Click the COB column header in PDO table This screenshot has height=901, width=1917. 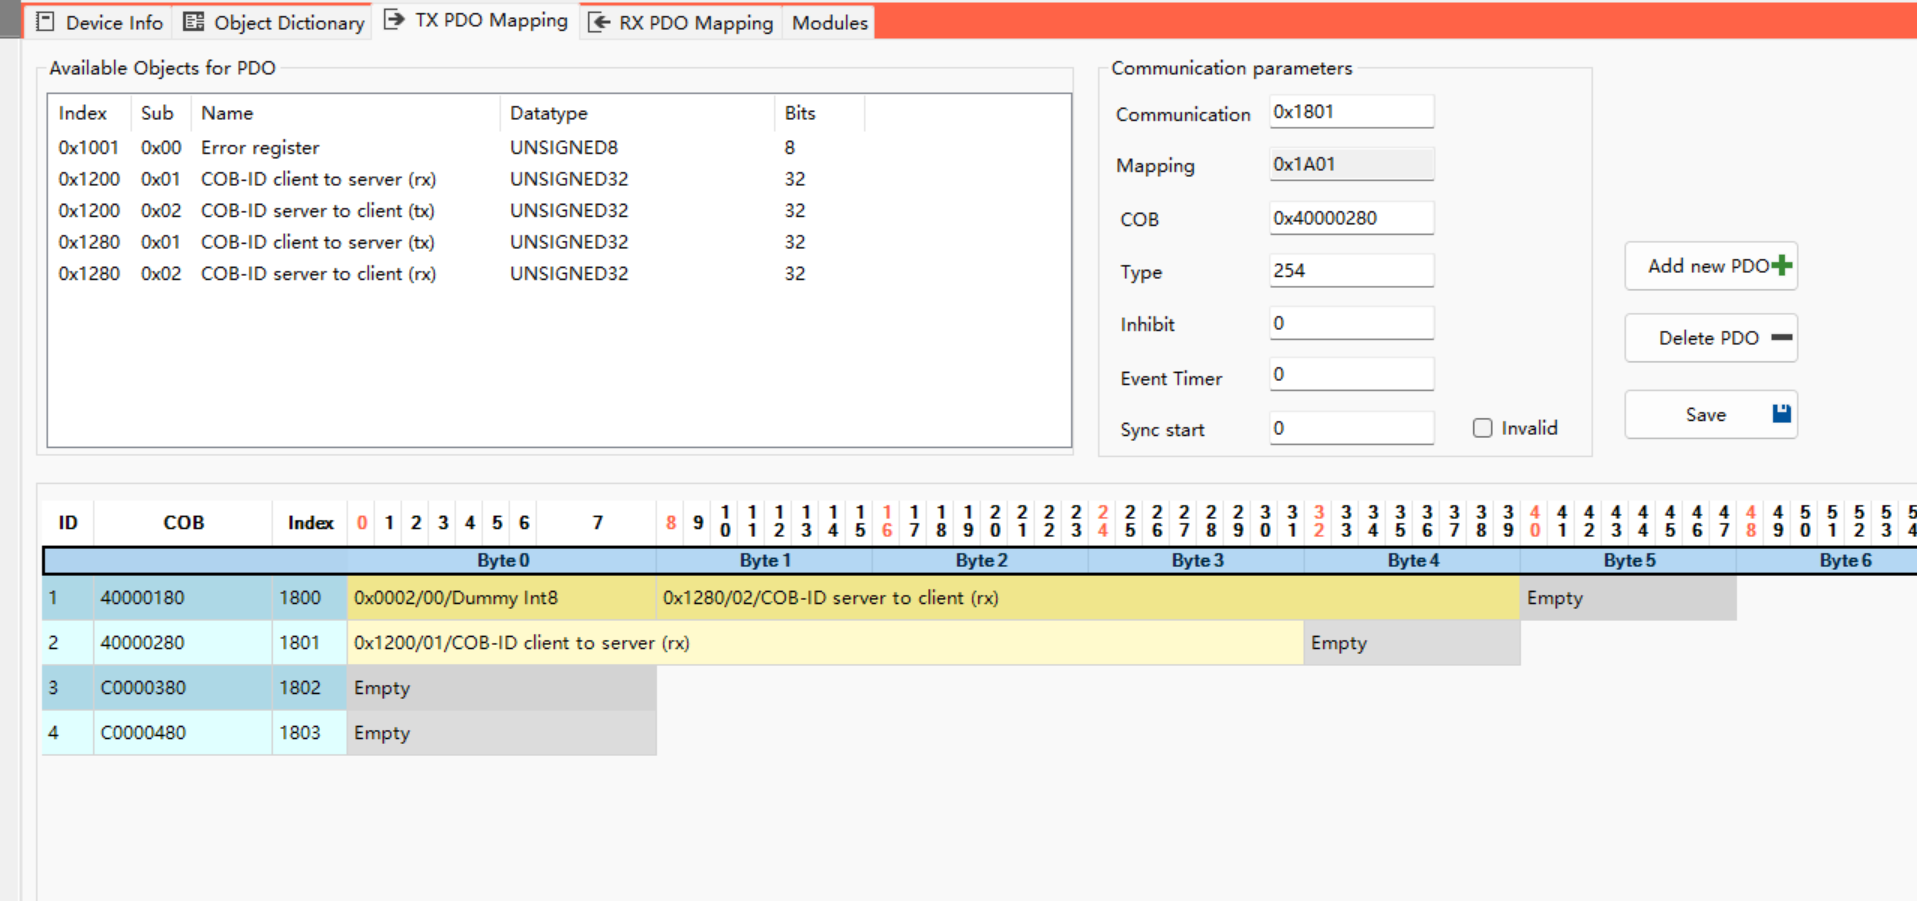[x=183, y=522]
